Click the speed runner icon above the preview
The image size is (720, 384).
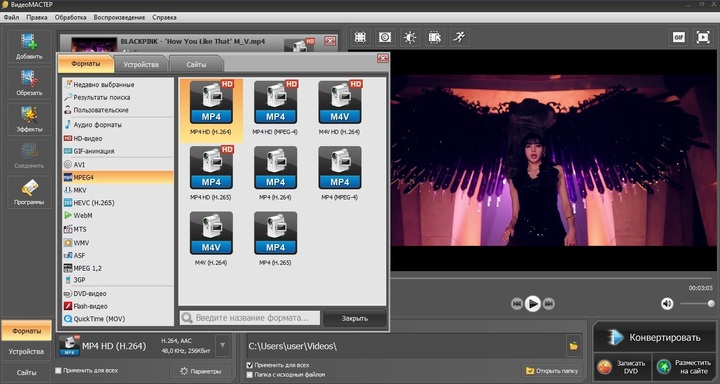[x=459, y=37]
